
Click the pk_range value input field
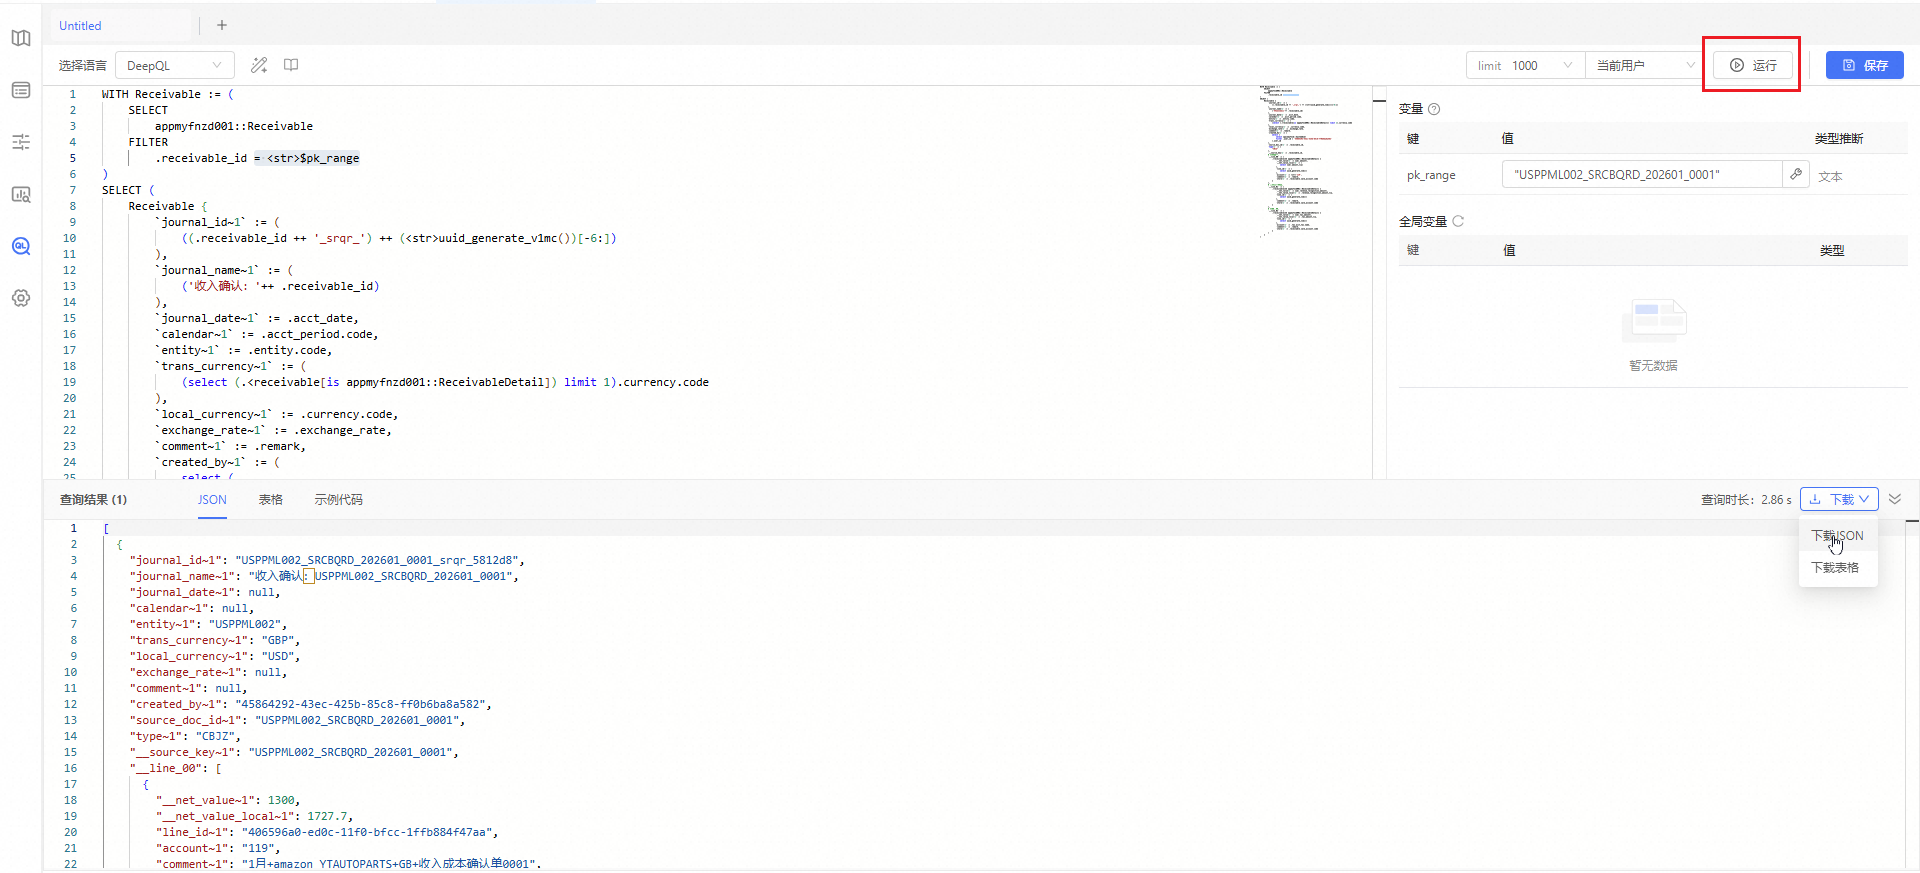point(1641,174)
